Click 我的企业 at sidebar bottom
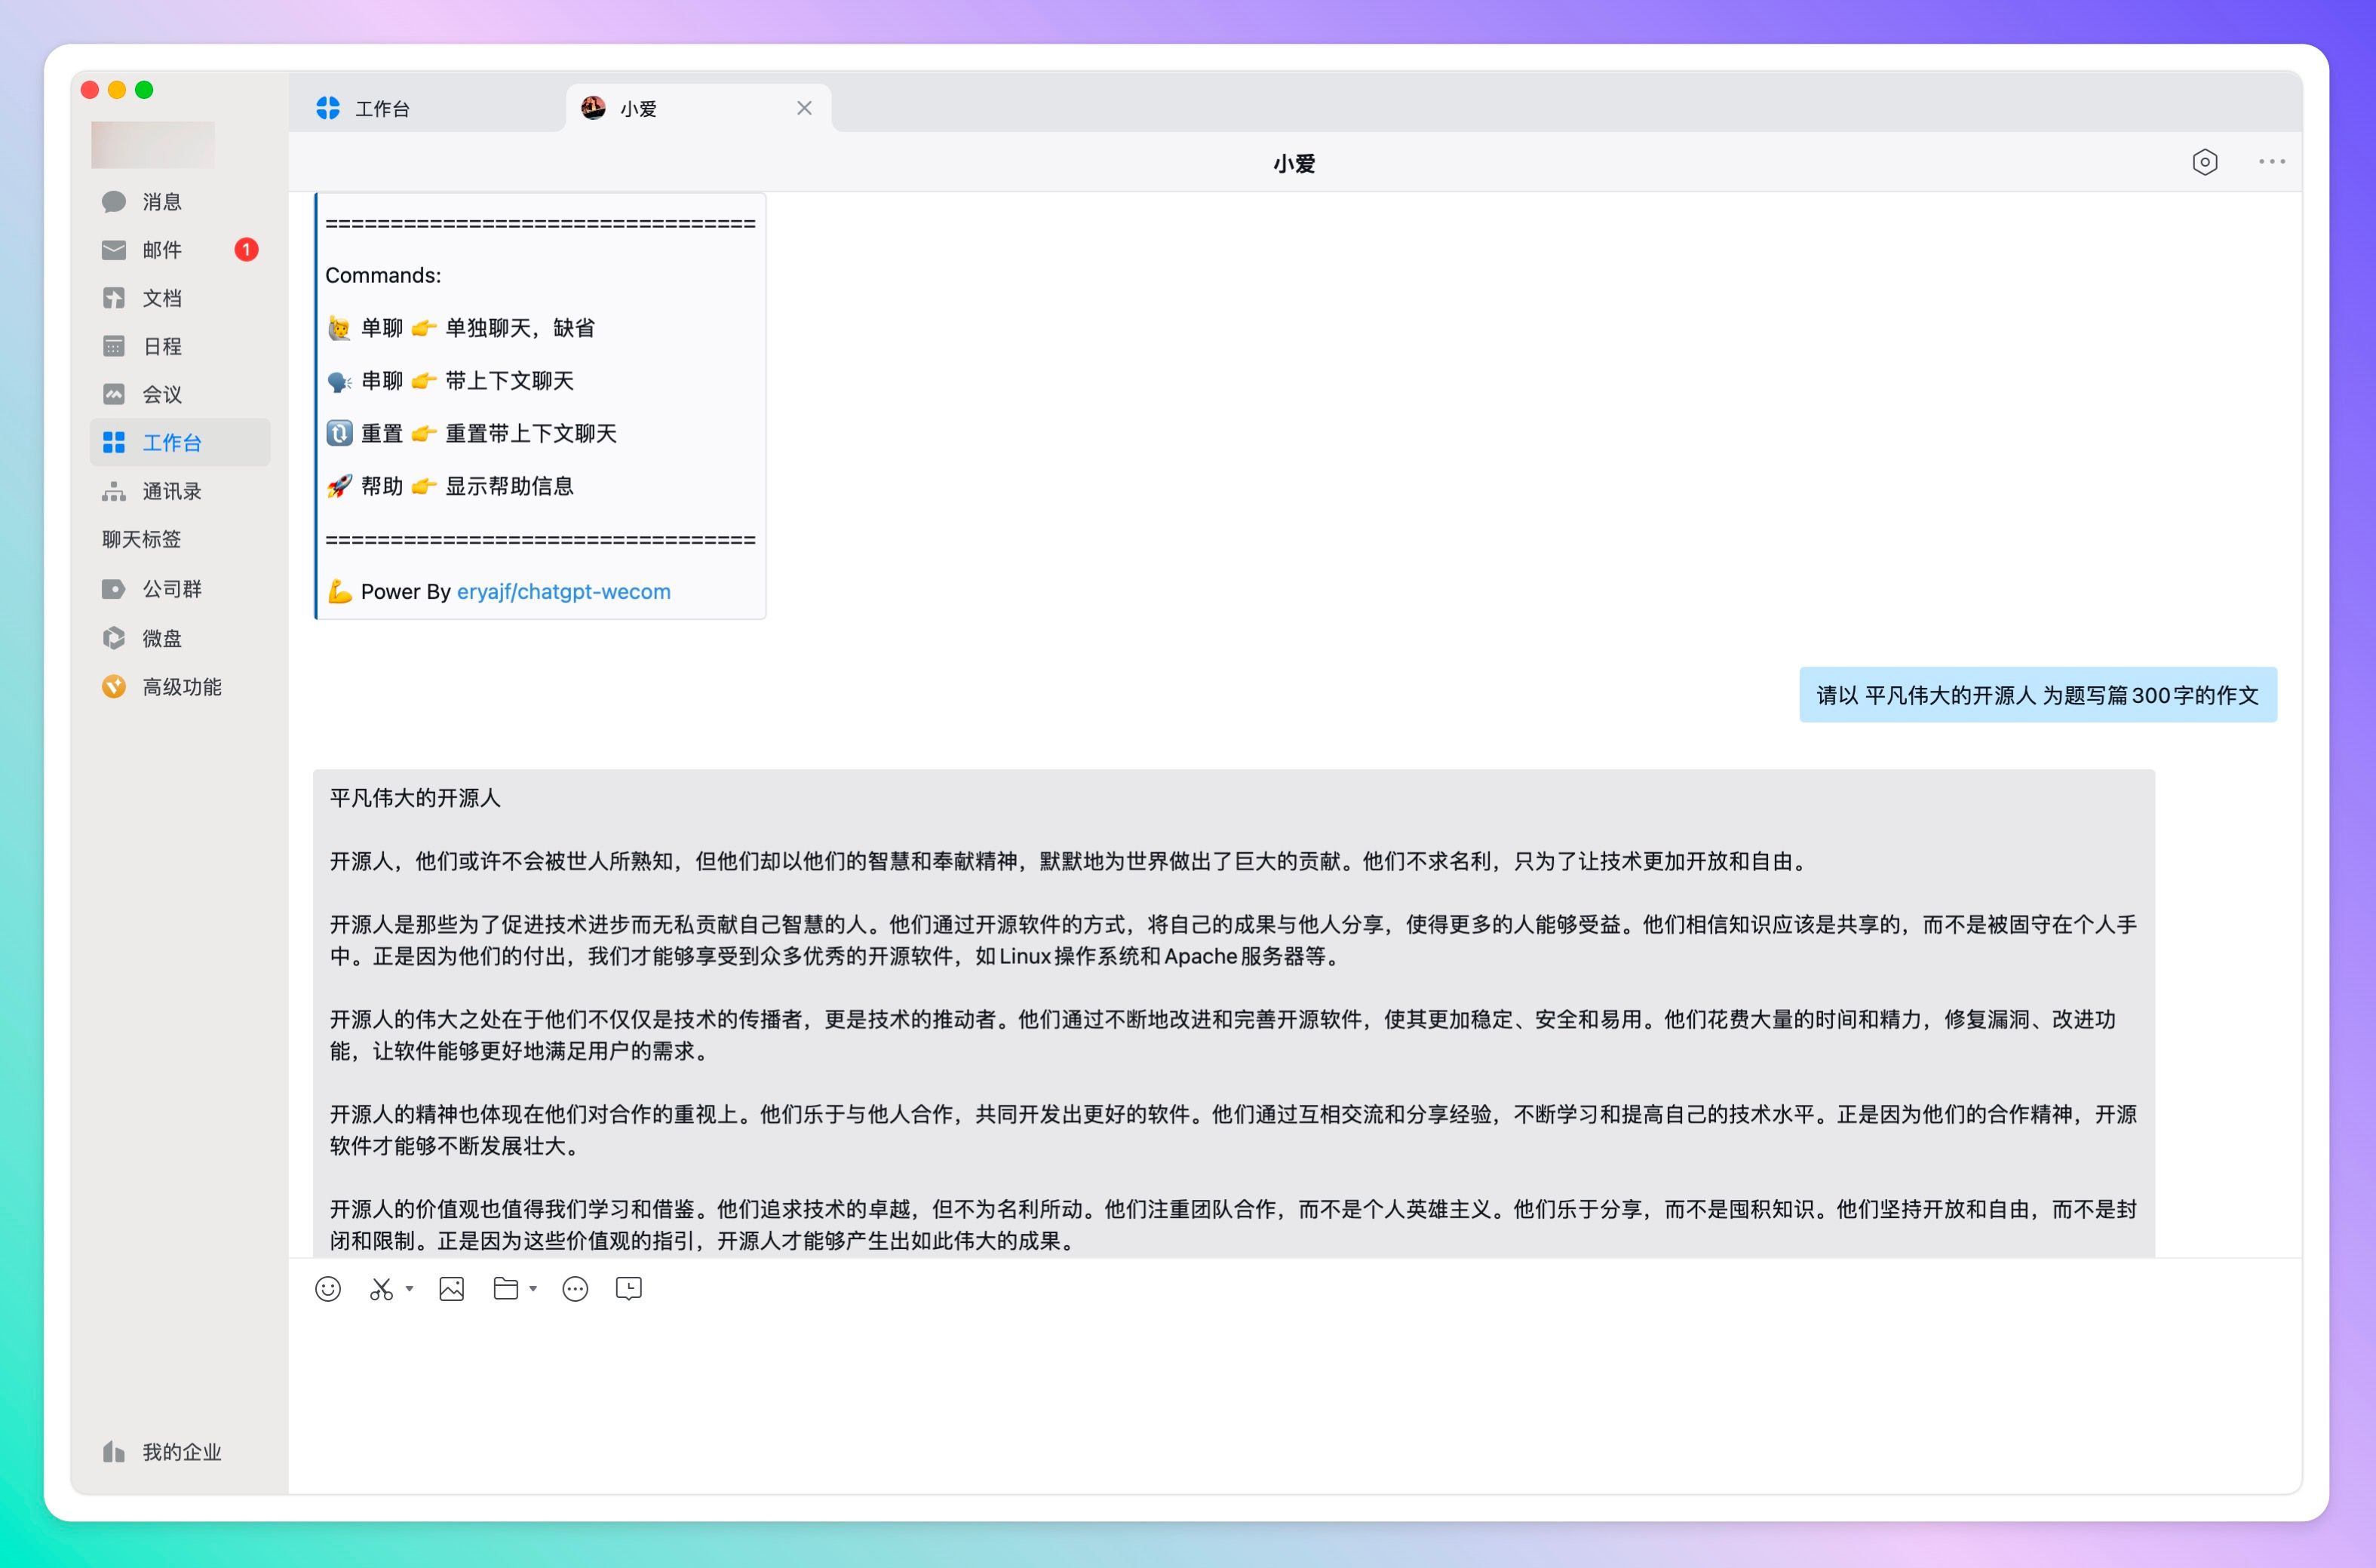Viewport: 2376px width, 1568px height. tap(181, 1451)
